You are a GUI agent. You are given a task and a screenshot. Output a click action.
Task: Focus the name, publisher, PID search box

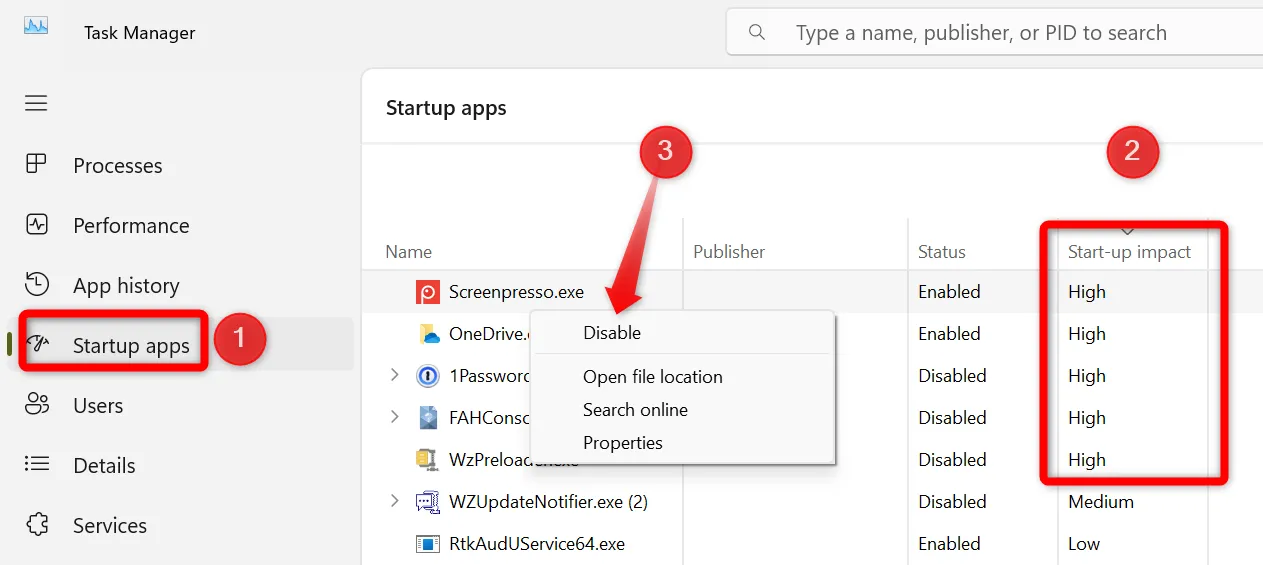tap(995, 33)
